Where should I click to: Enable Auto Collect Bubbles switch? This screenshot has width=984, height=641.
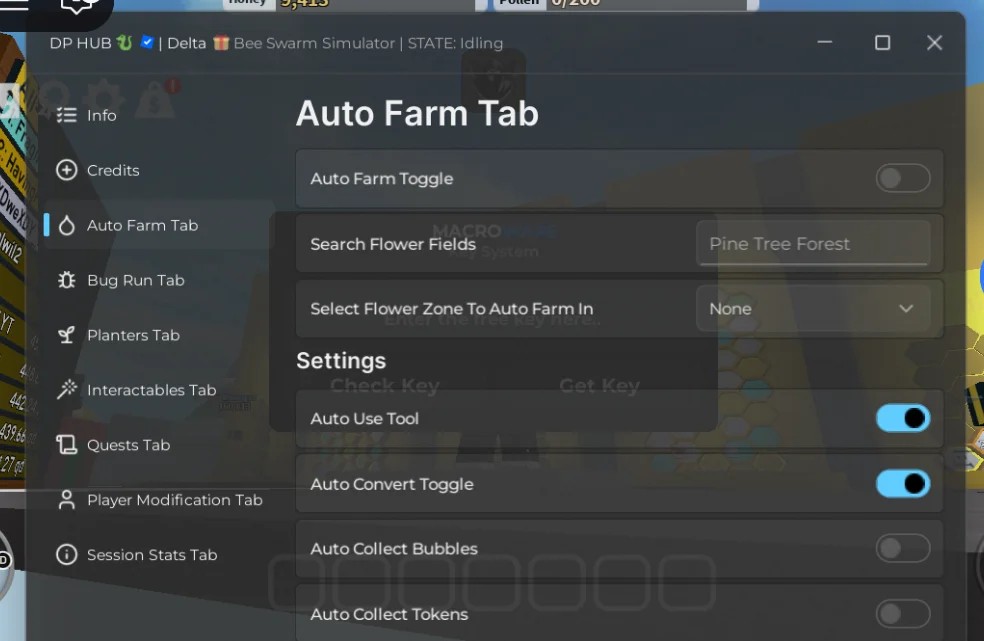pos(902,549)
